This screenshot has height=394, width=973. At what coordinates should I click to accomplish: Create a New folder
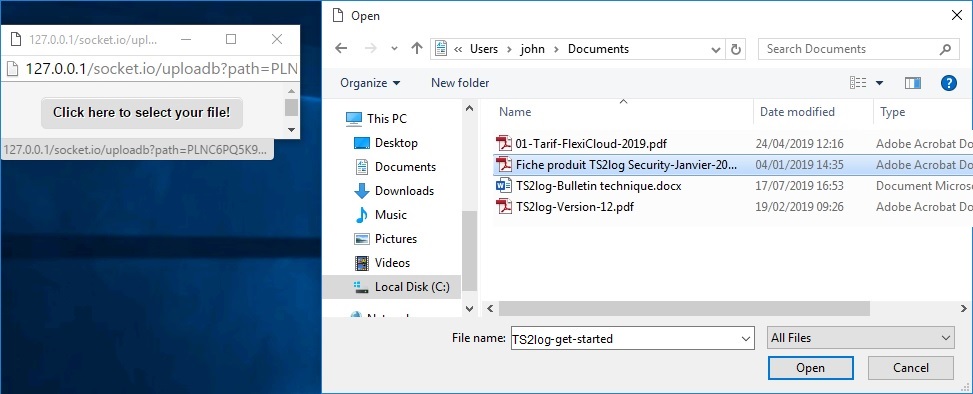(460, 83)
